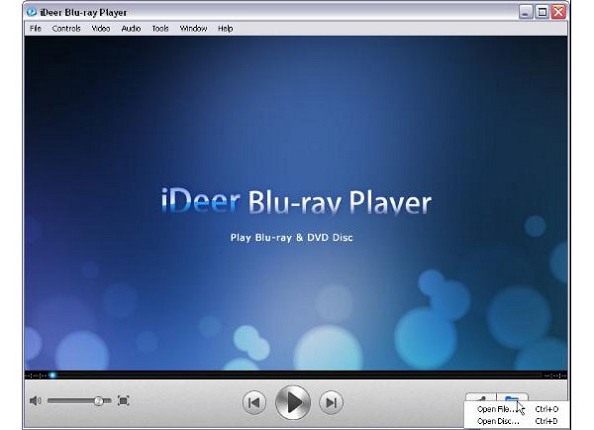The width and height of the screenshot is (594, 430).
Task: Mute audio with the speaker icon
Action: tap(36, 400)
